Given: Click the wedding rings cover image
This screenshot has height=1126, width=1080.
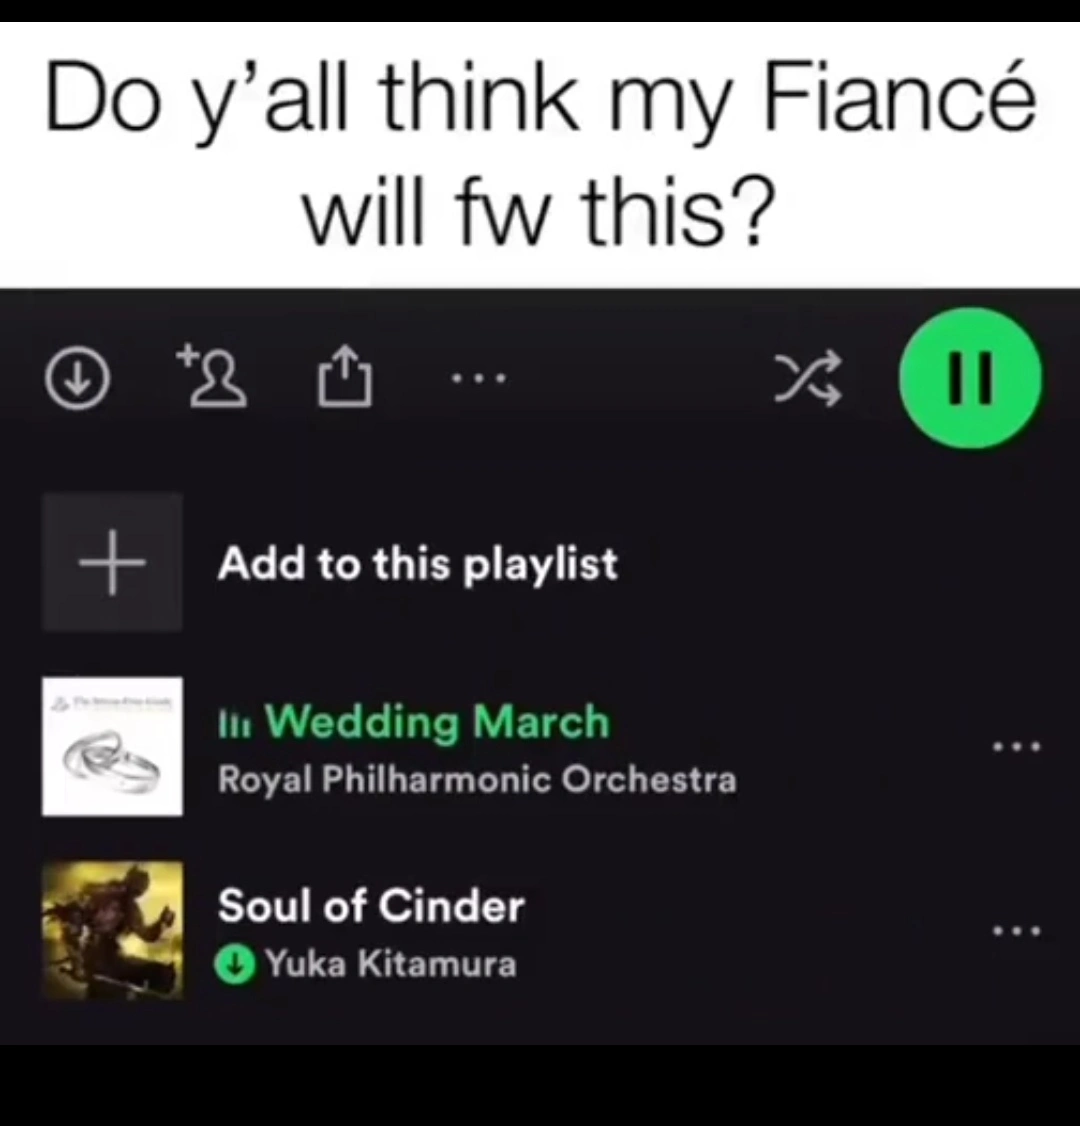Looking at the screenshot, I should [112, 747].
